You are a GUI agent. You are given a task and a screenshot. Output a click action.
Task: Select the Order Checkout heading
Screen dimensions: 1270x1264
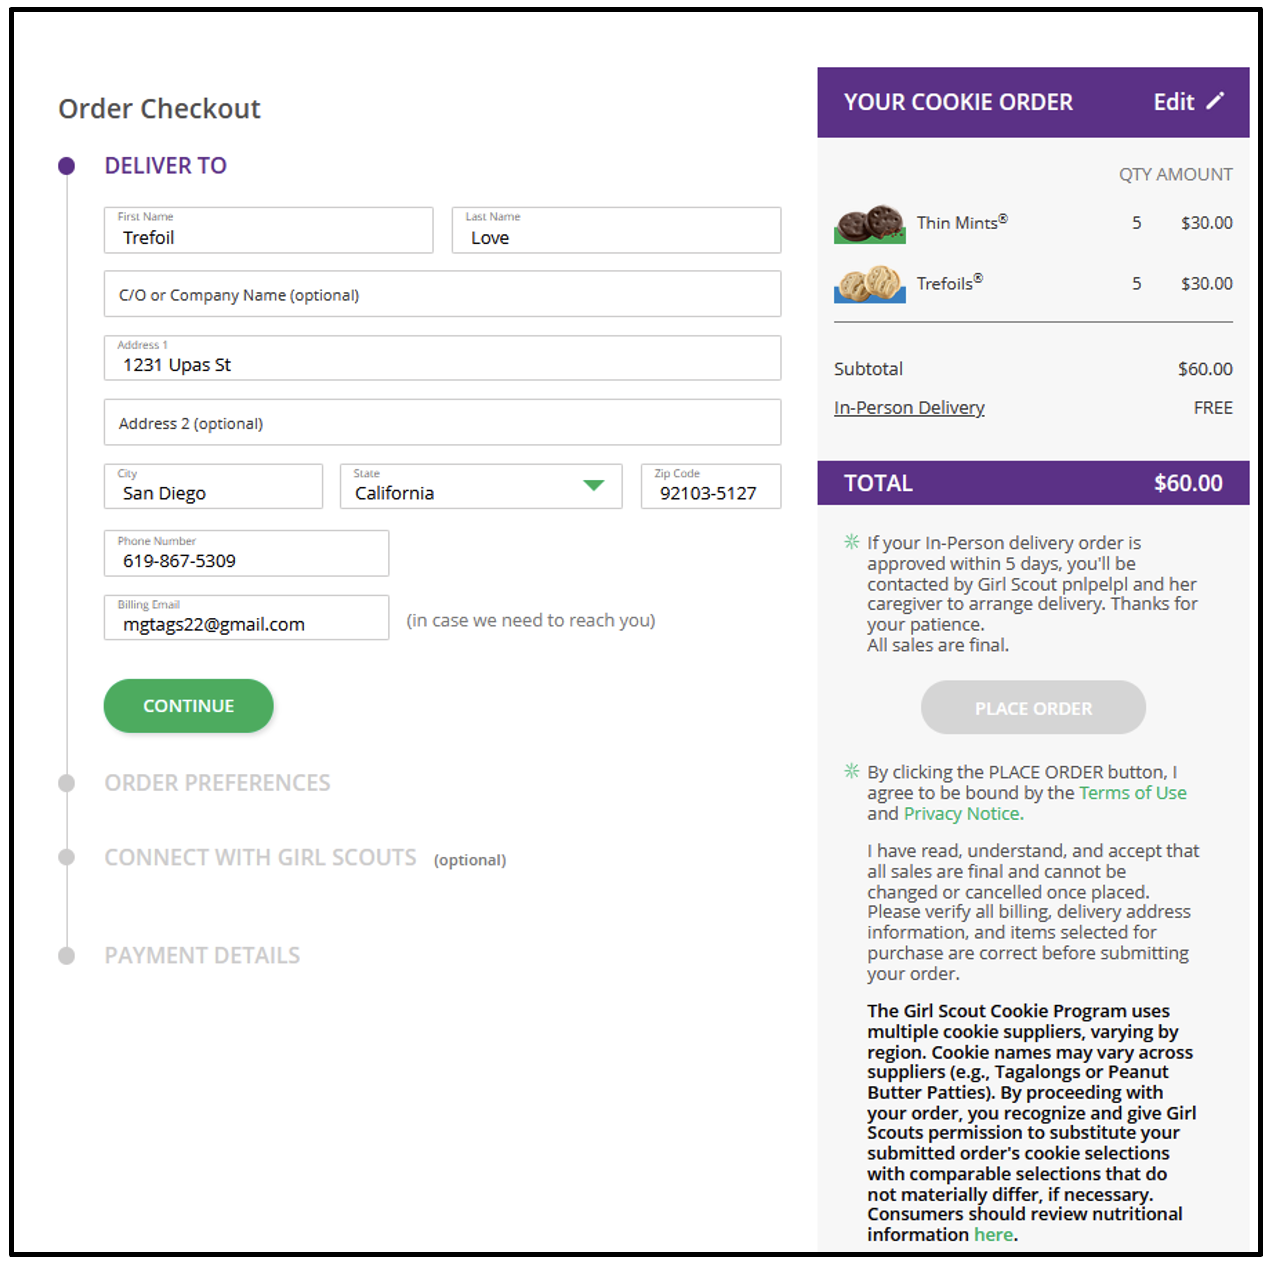click(159, 108)
